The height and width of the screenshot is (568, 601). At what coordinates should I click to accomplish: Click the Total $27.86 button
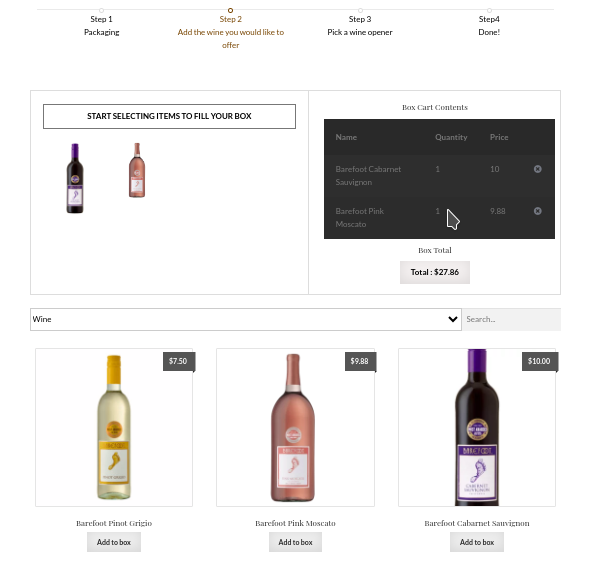pyautogui.click(x=435, y=273)
